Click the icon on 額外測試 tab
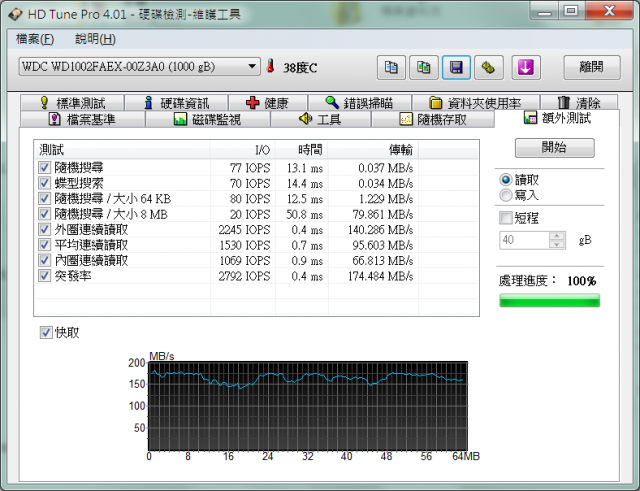640x491 pixels. pos(530,118)
